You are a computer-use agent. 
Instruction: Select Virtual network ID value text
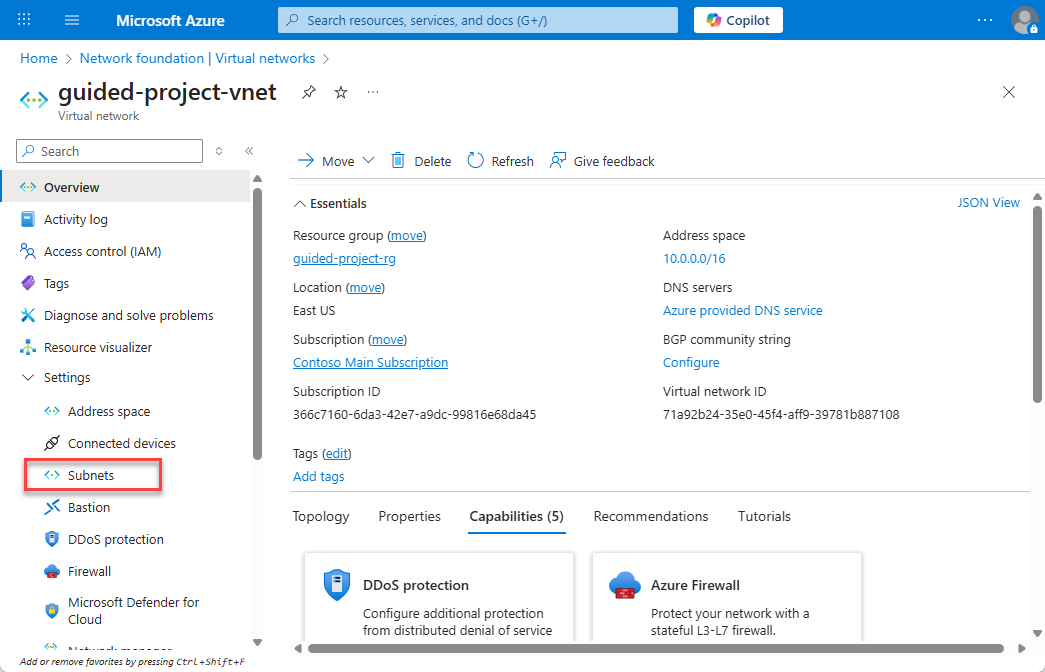coord(781,415)
